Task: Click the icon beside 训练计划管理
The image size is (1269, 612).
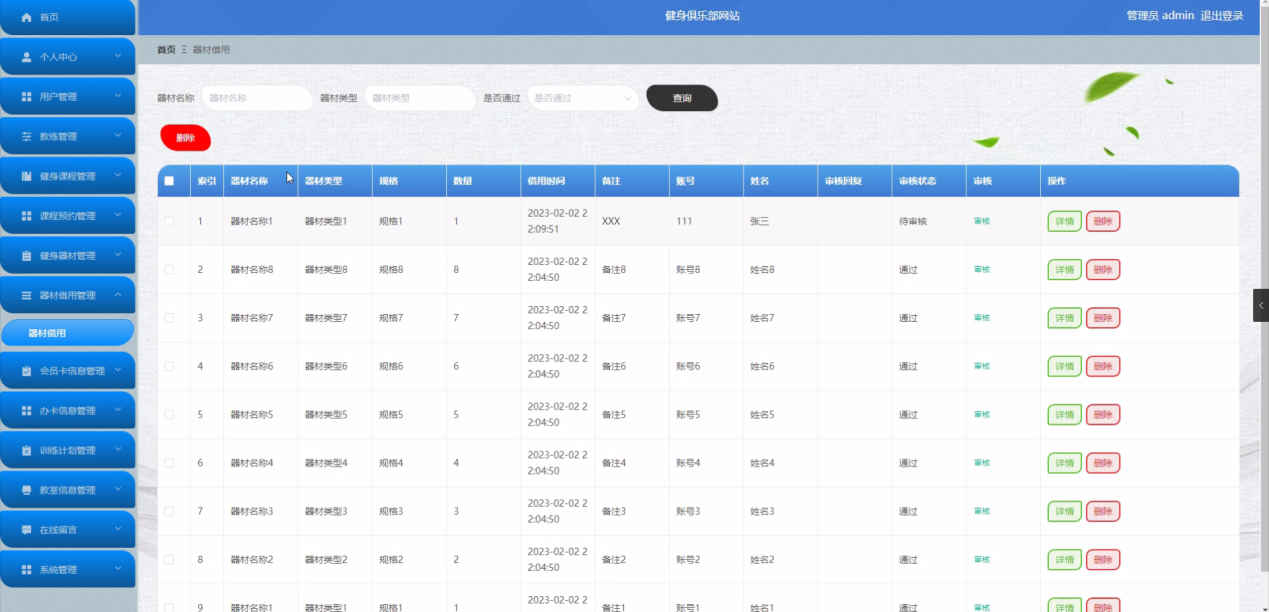Action: click(27, 451)
